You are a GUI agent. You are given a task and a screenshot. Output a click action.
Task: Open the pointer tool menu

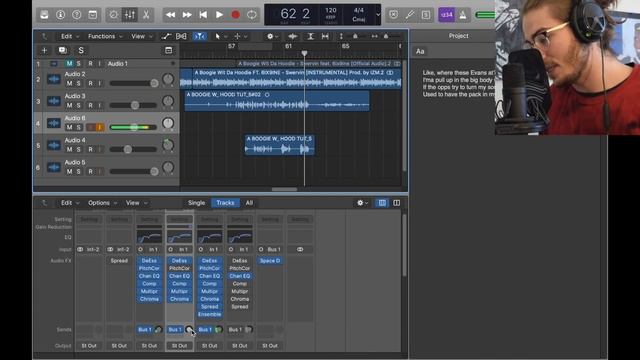[220, 36]
